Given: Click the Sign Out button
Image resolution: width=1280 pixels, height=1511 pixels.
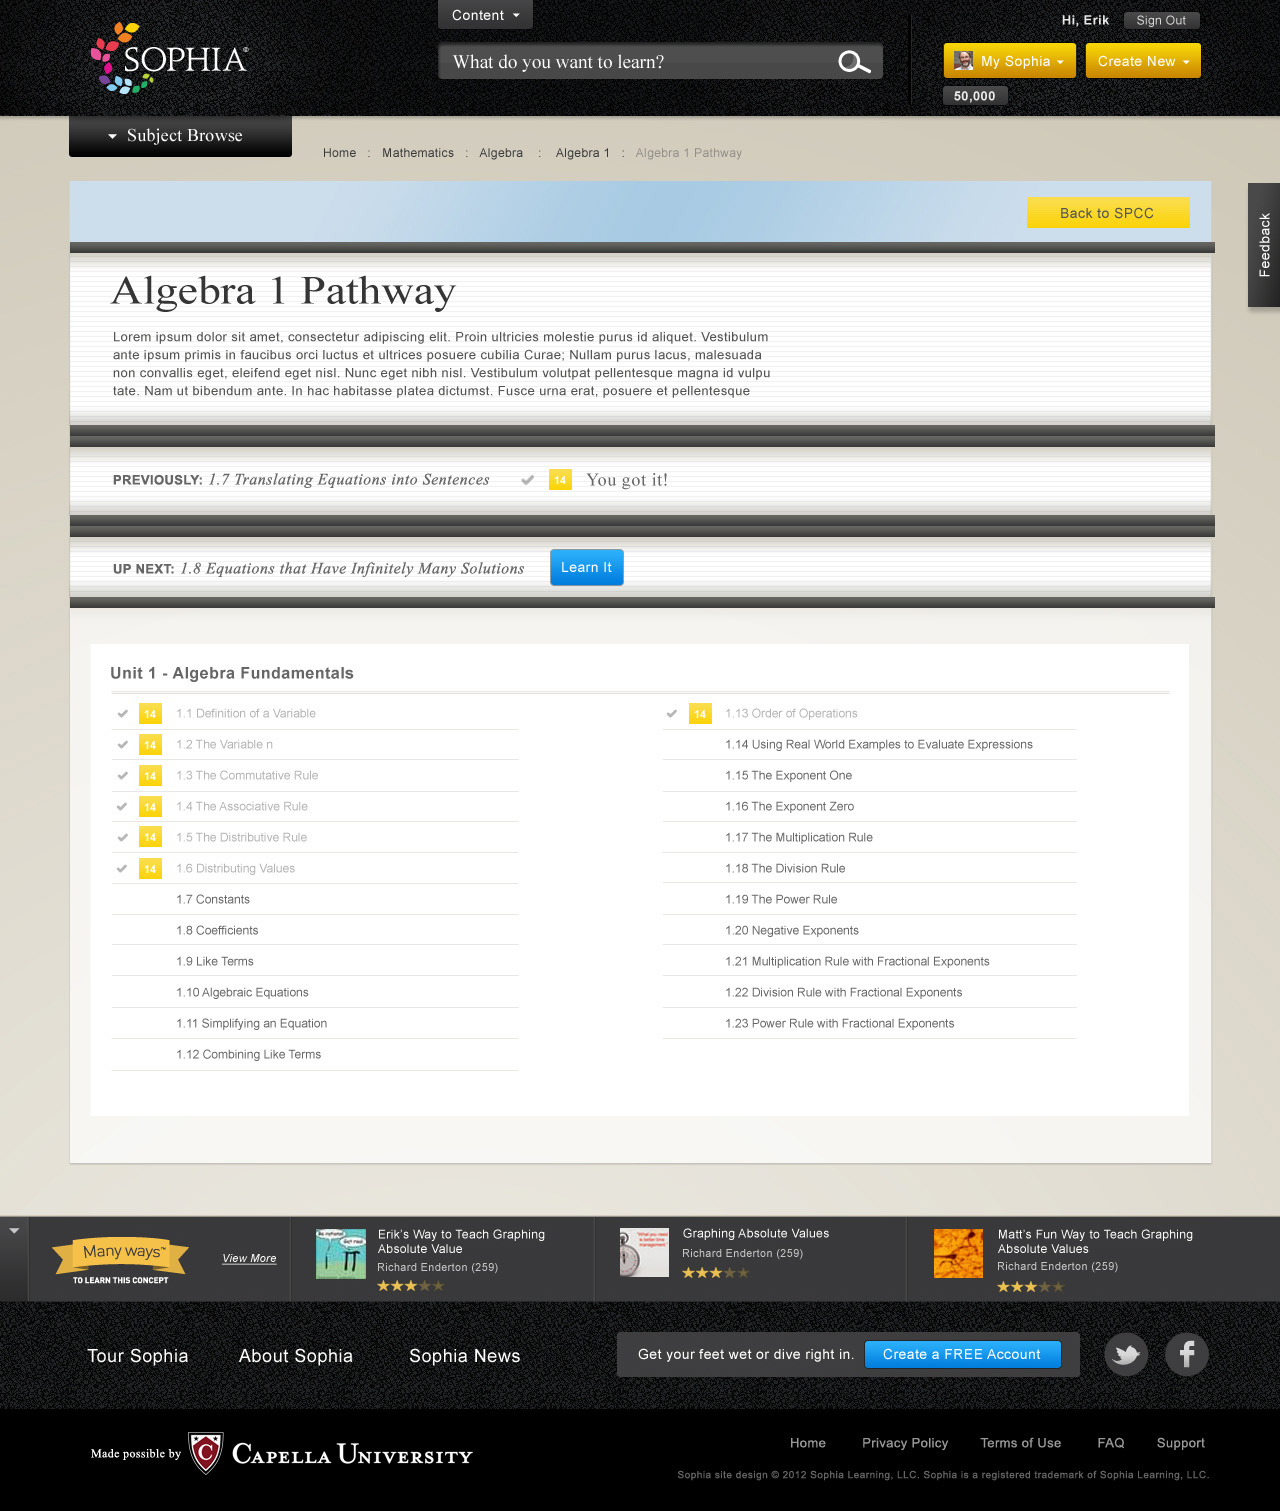Looking at the screenshot, I should pyautogui.click(x=1161, y=20).
